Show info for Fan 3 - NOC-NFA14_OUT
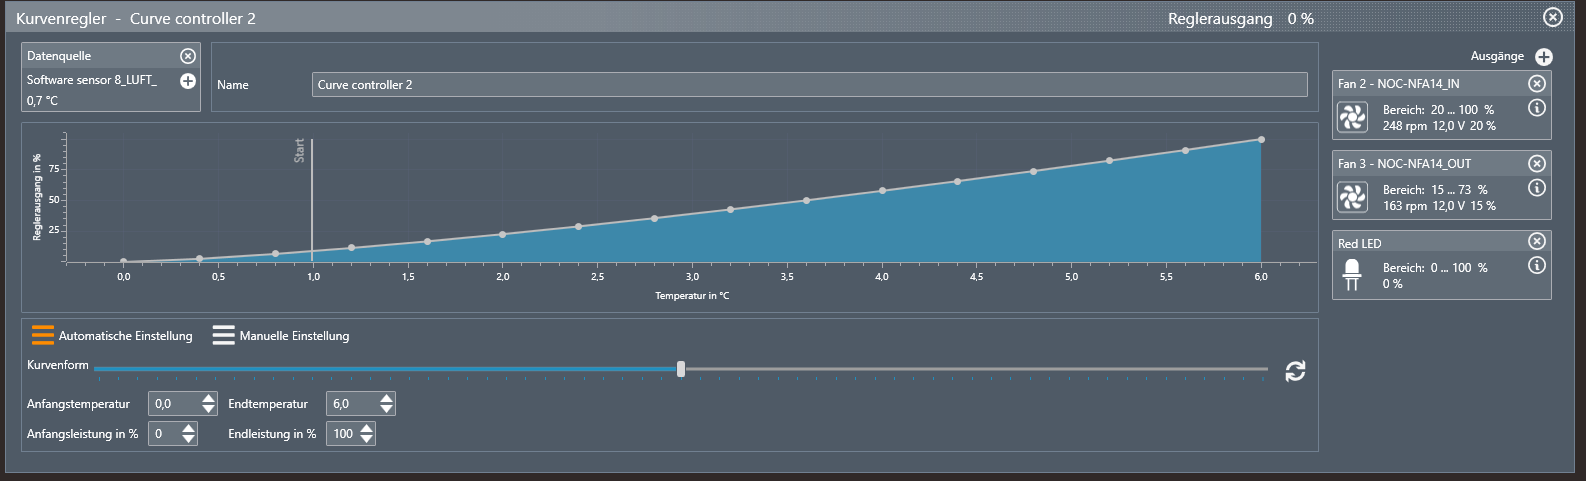Viewport: 1586px width, 481px height. [x=1537, y=188]
